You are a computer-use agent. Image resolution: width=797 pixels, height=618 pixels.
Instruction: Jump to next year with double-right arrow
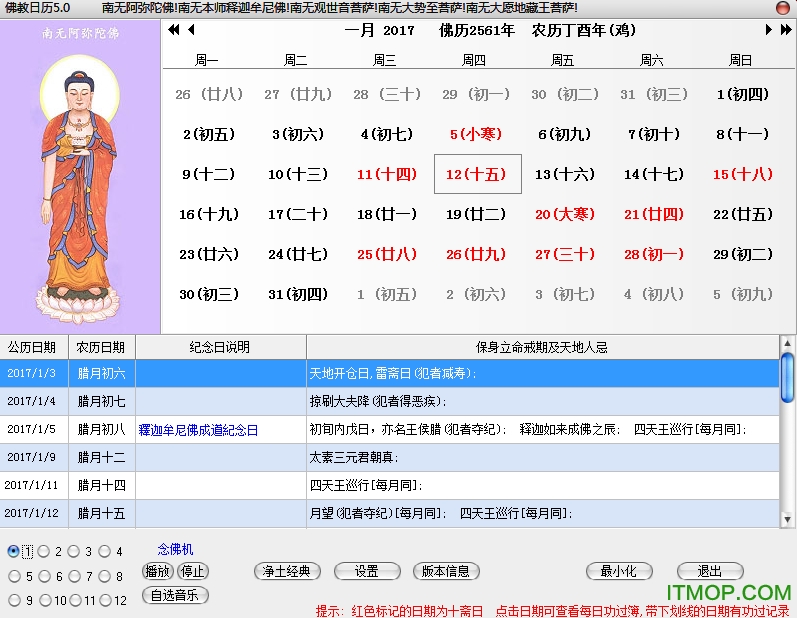786,29
